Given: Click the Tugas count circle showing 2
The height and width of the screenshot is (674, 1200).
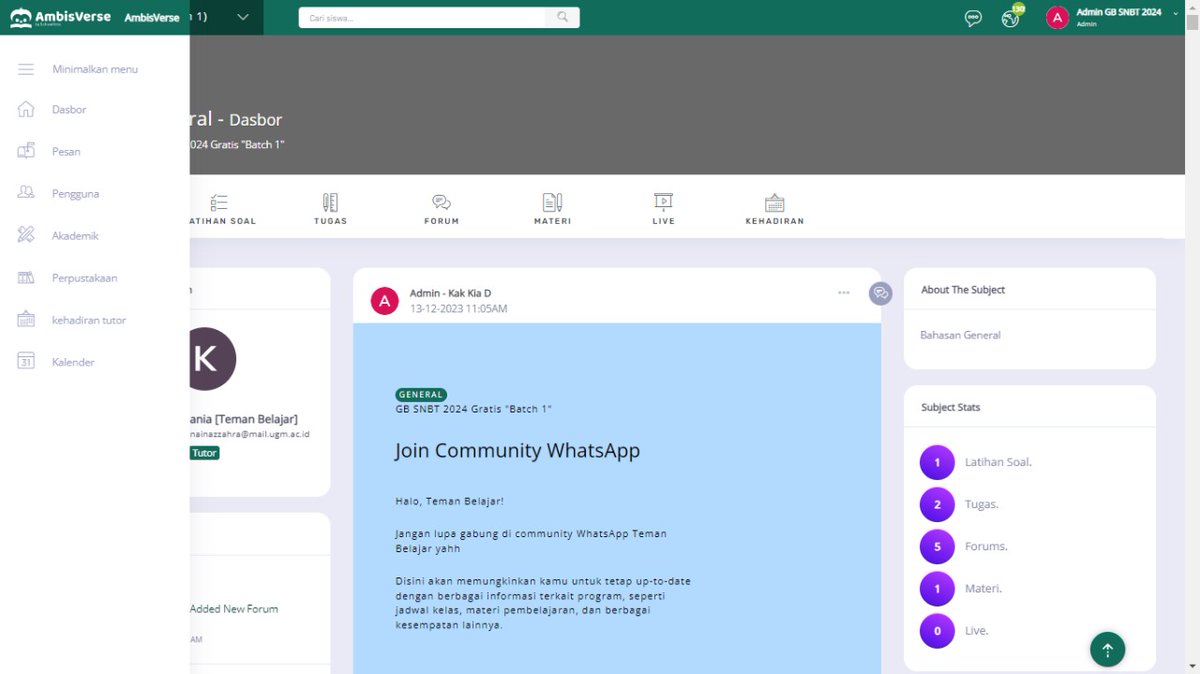Looking at the screenshot, I should [x=937, y=504].
